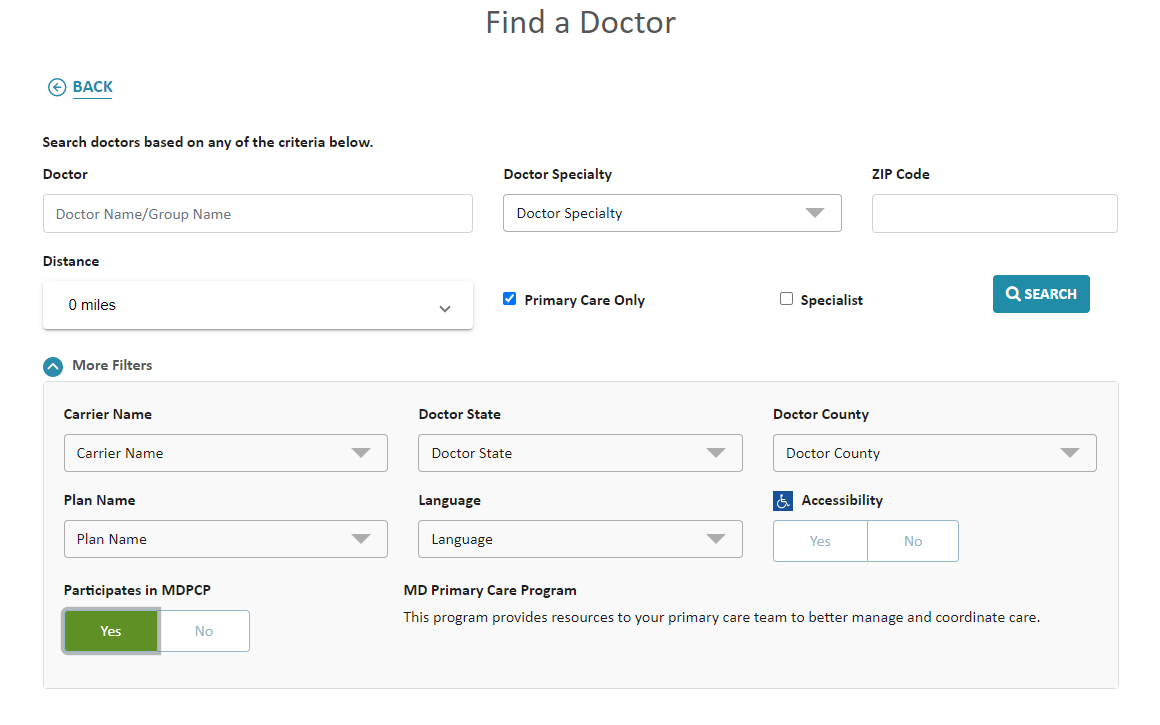The image size is (1160, 725).
Task: Uncheck Primary Care Only checkbox
Action: click(509, 299)
